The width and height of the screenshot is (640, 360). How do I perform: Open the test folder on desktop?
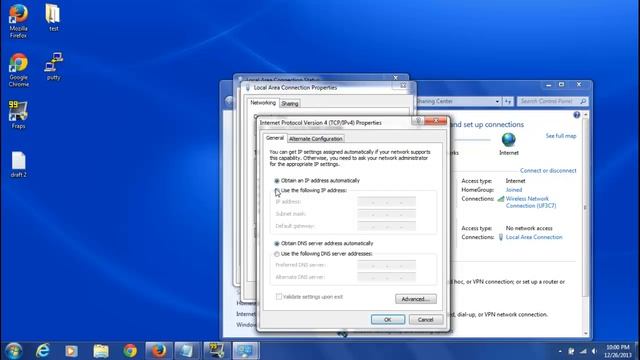[x=53, y=18]
